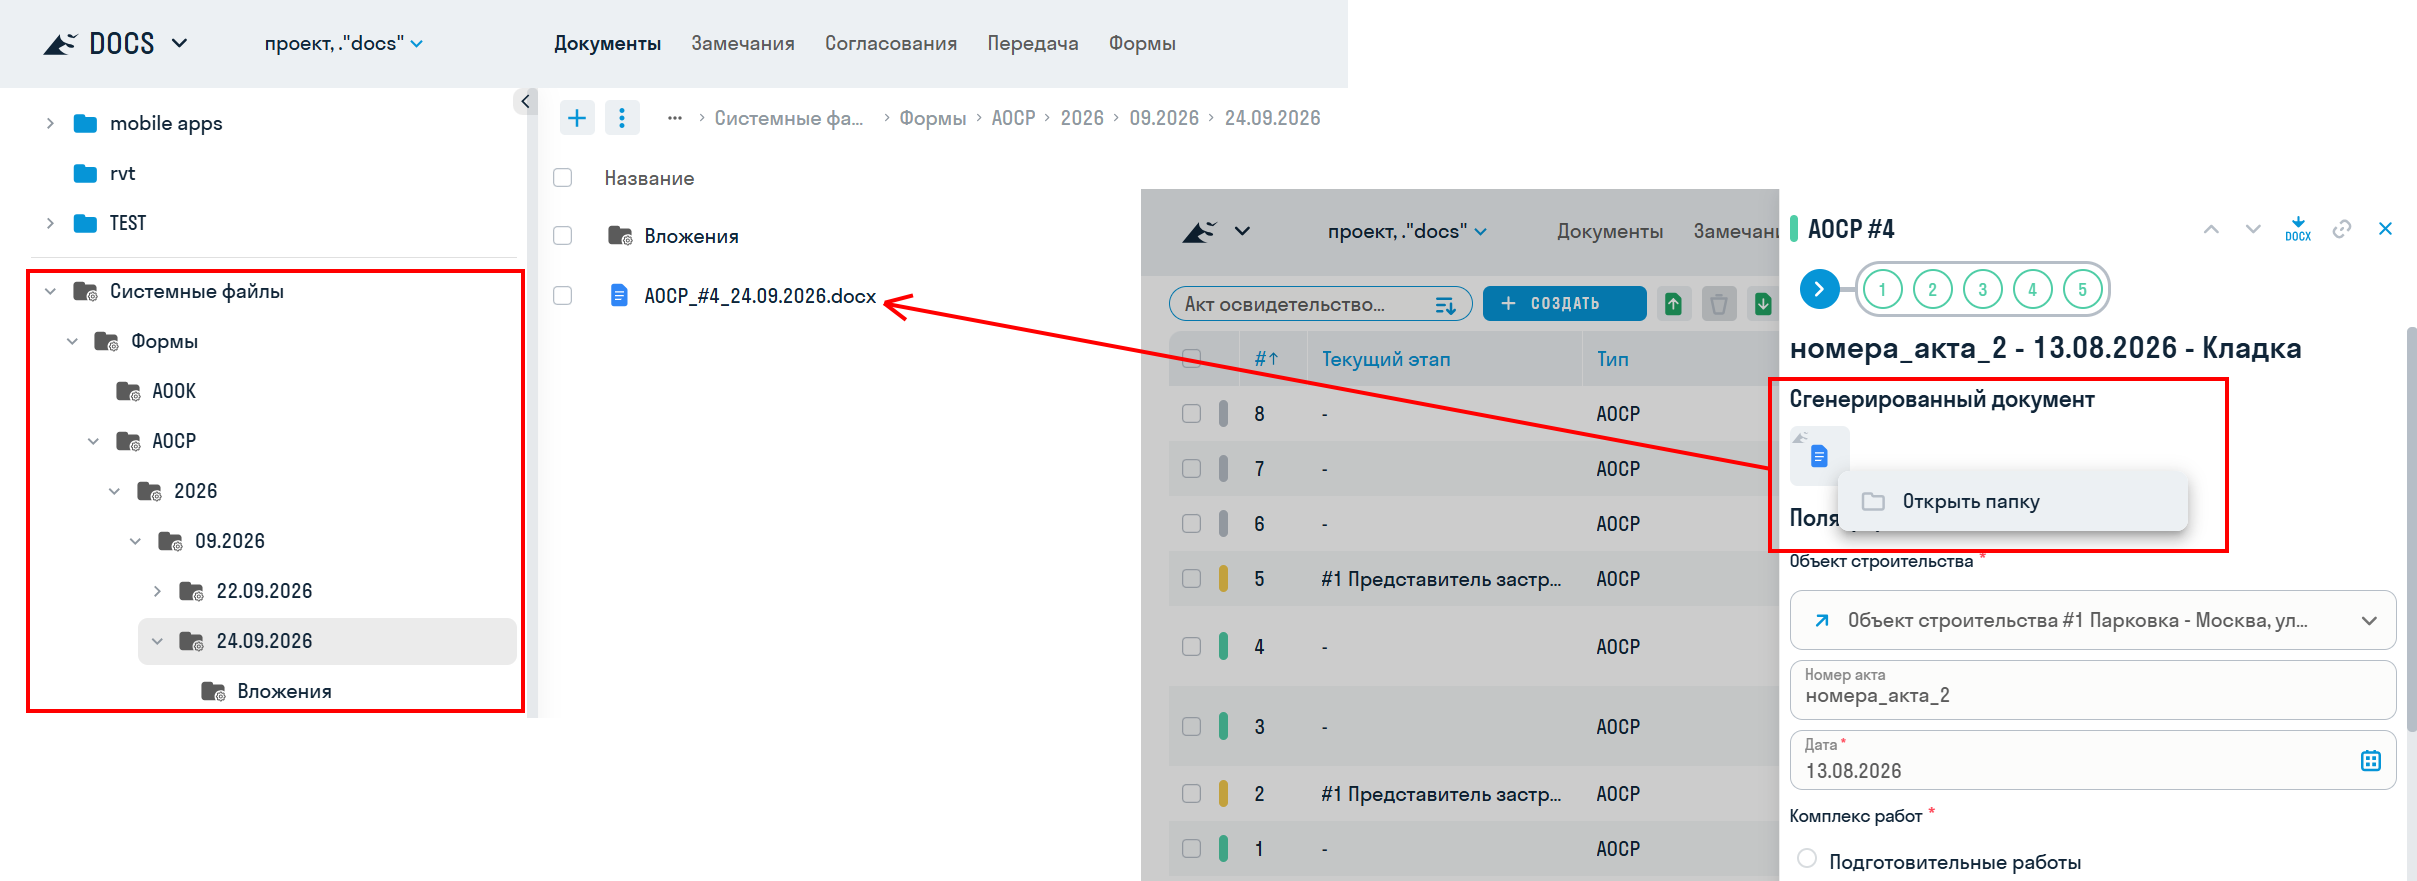Click the Номер акта input field

(x=2093, y=690)
